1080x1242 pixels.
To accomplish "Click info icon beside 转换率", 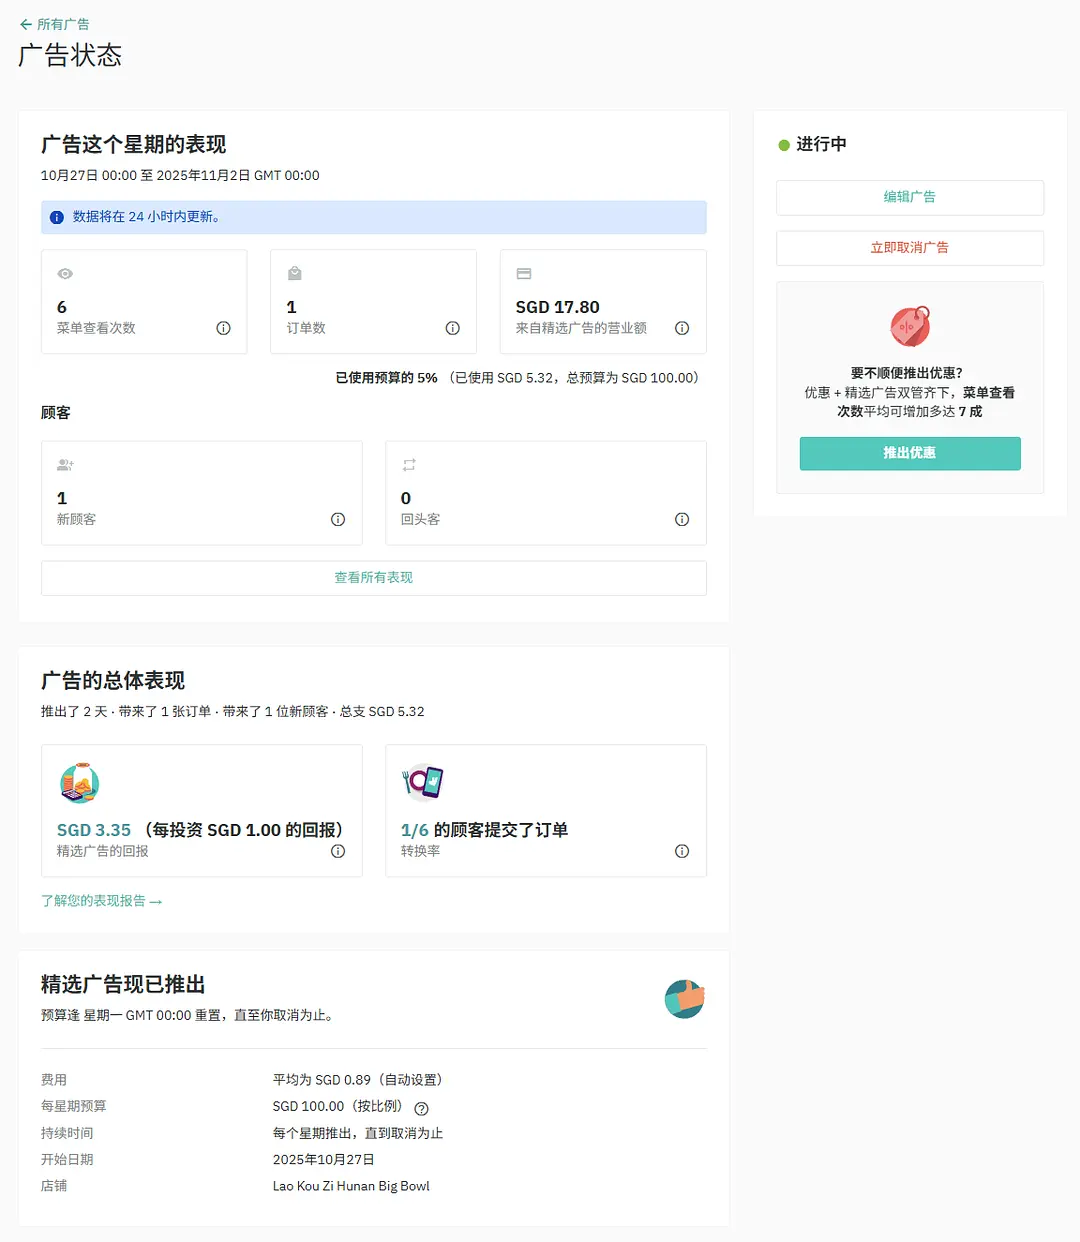I will tap(682, 851).
